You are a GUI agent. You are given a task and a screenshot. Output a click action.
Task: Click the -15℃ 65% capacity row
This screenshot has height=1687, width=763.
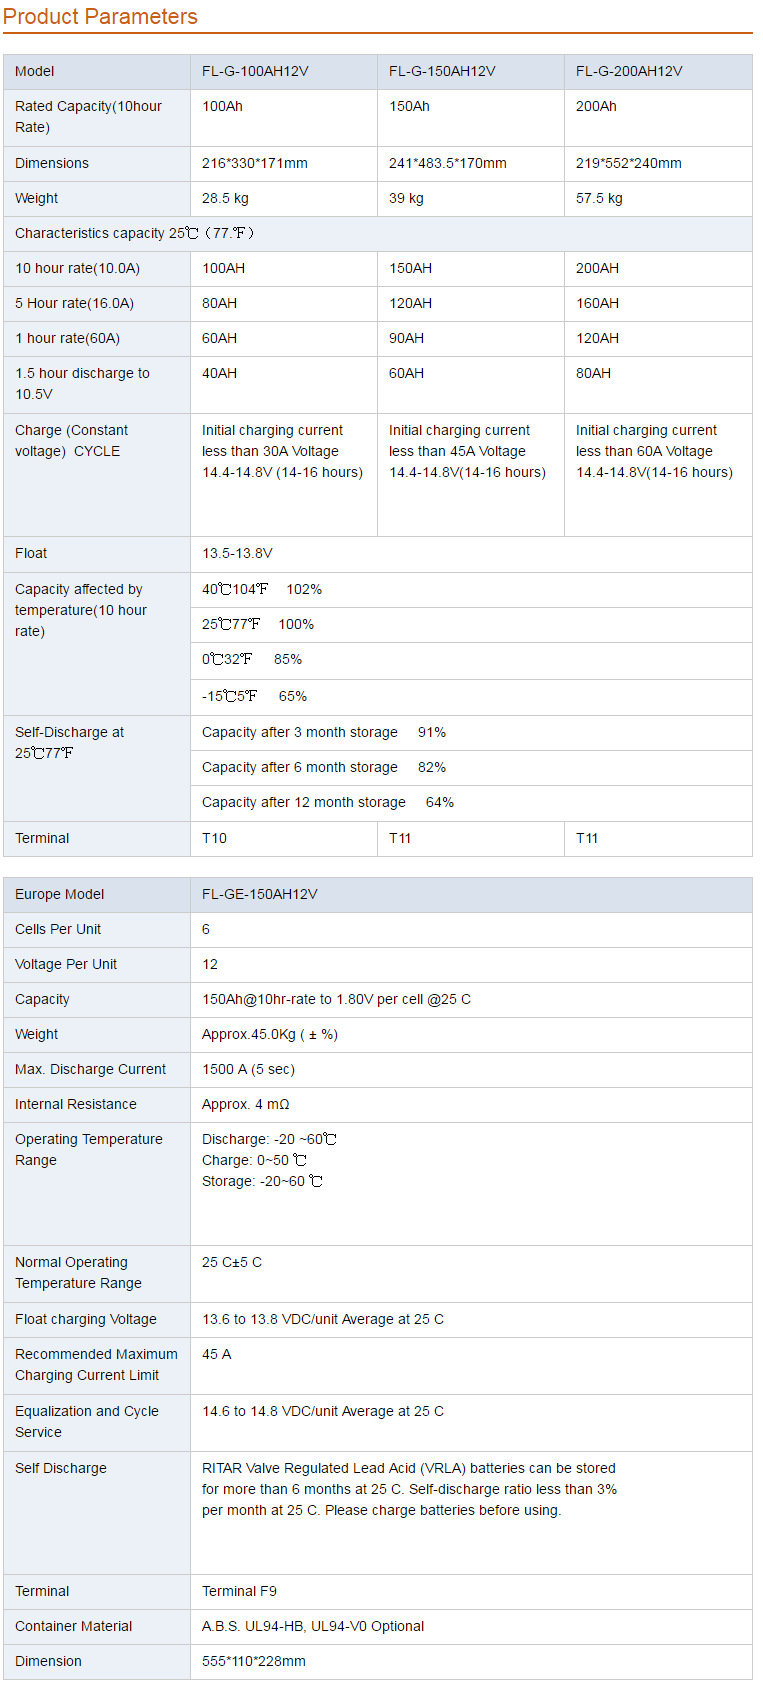[x=254, y=696]
